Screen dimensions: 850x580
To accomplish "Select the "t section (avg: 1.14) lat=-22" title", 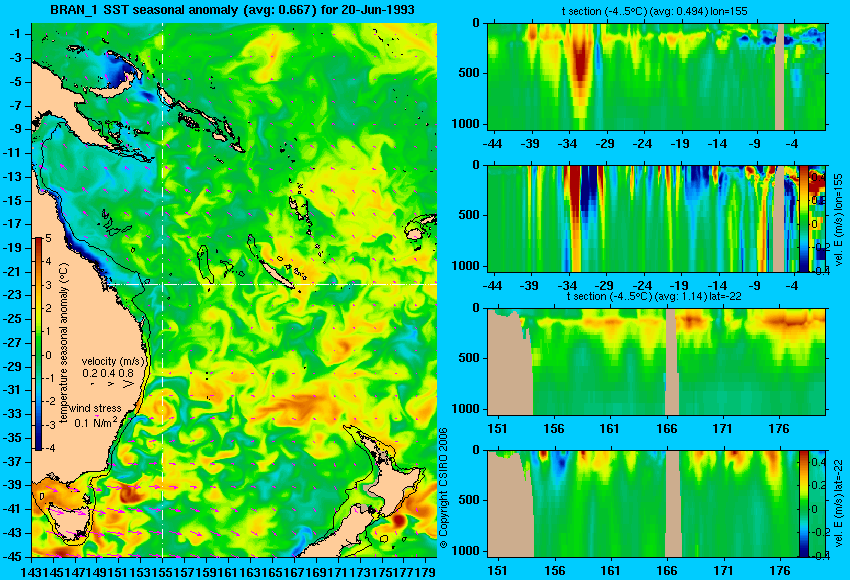I will 654,296.
